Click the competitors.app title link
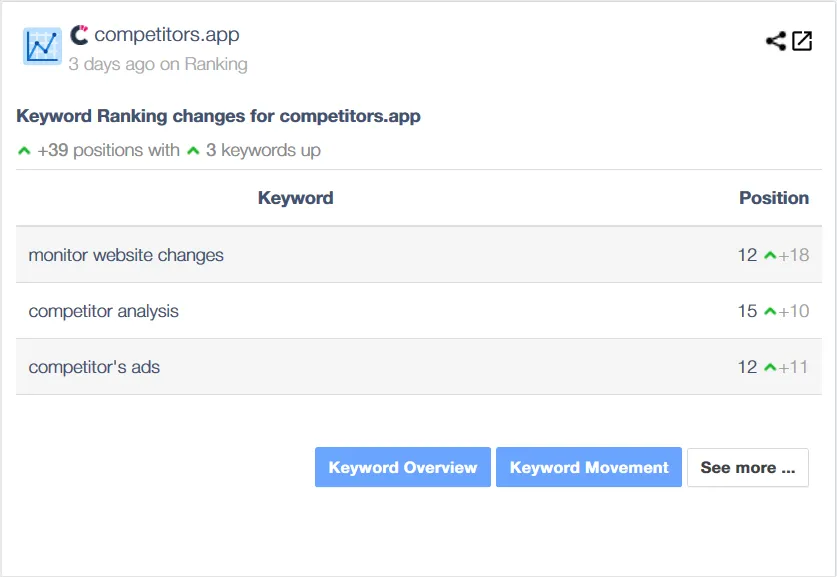The width and height of the screenshot is (837, 577). tap(167, 35)
